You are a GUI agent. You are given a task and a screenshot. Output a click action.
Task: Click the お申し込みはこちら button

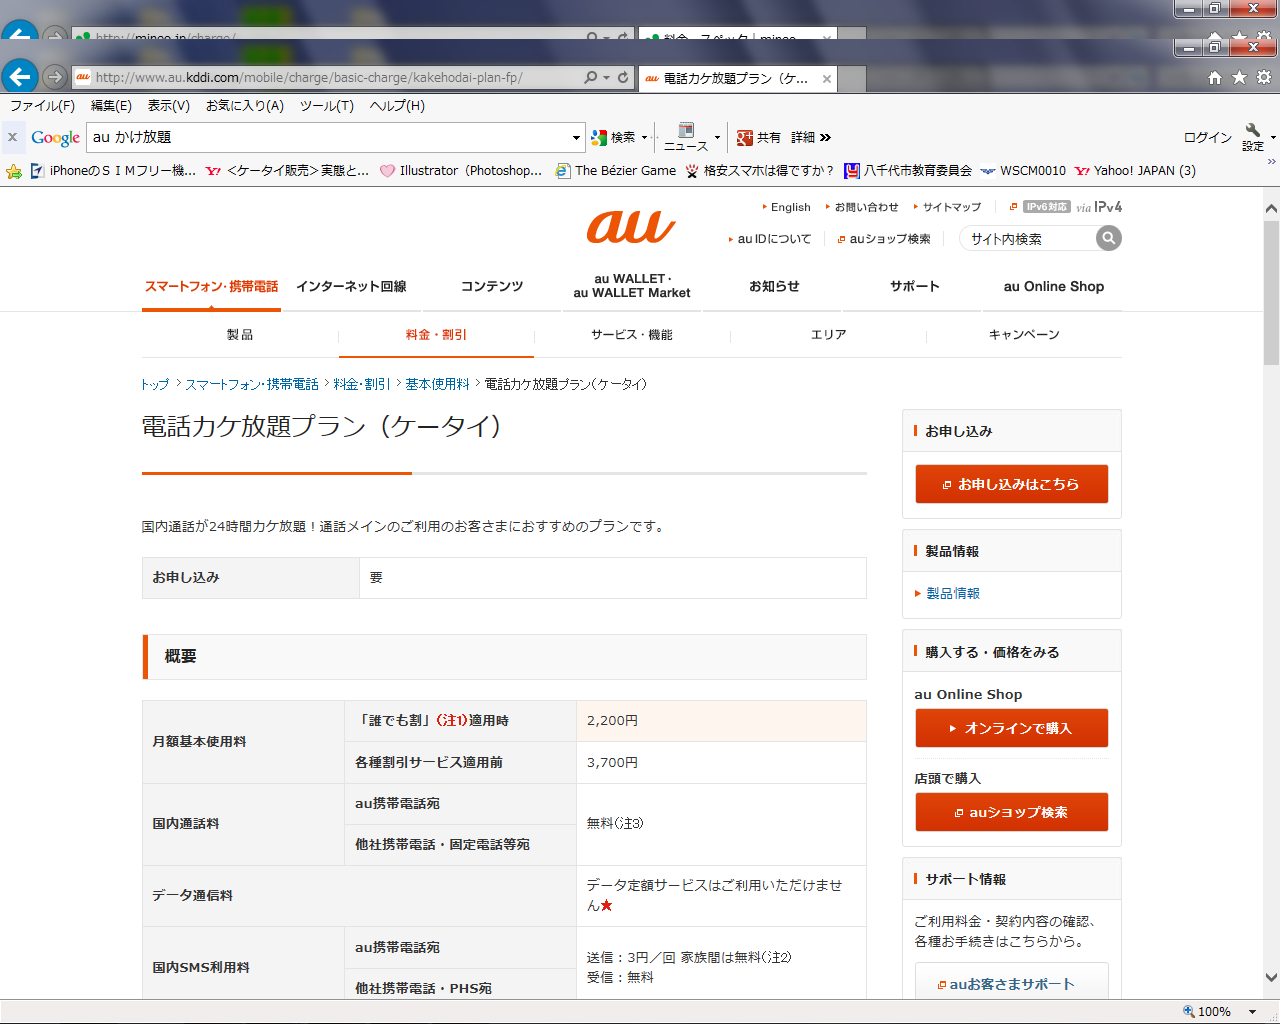[1012, 484]
